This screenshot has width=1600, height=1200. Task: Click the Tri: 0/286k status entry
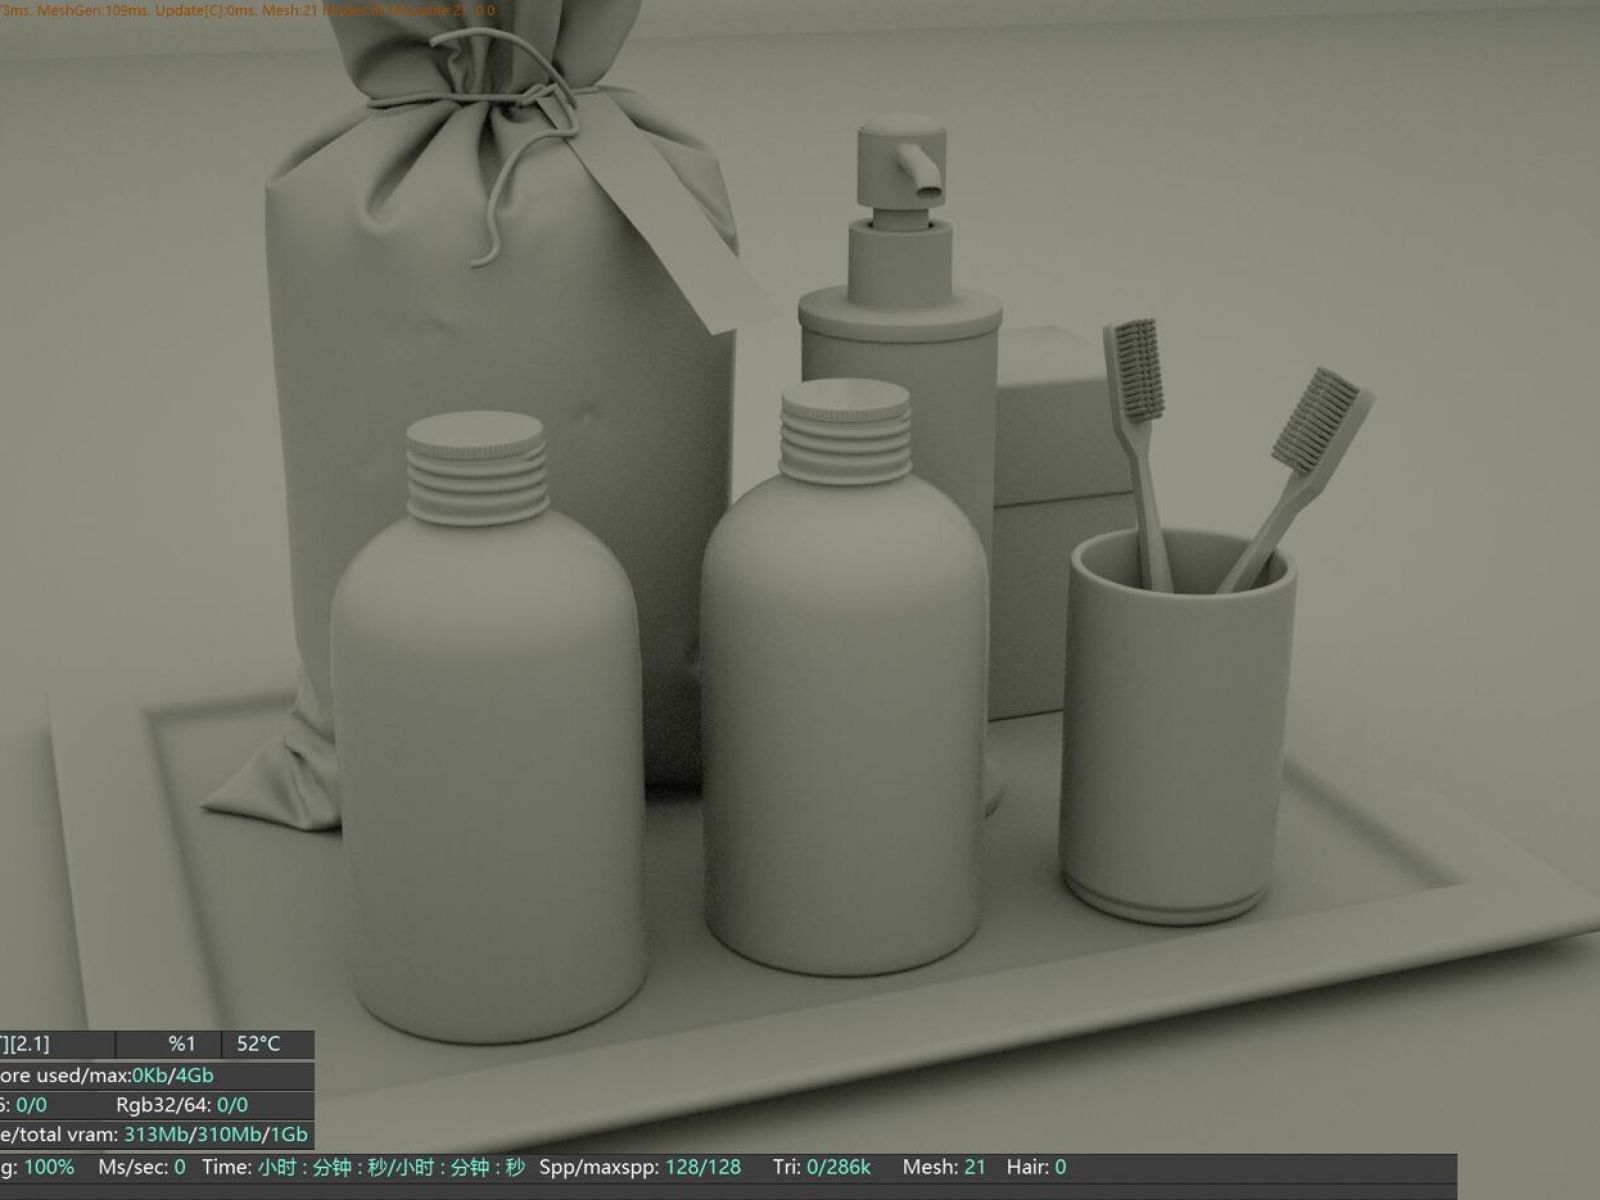822,1167
